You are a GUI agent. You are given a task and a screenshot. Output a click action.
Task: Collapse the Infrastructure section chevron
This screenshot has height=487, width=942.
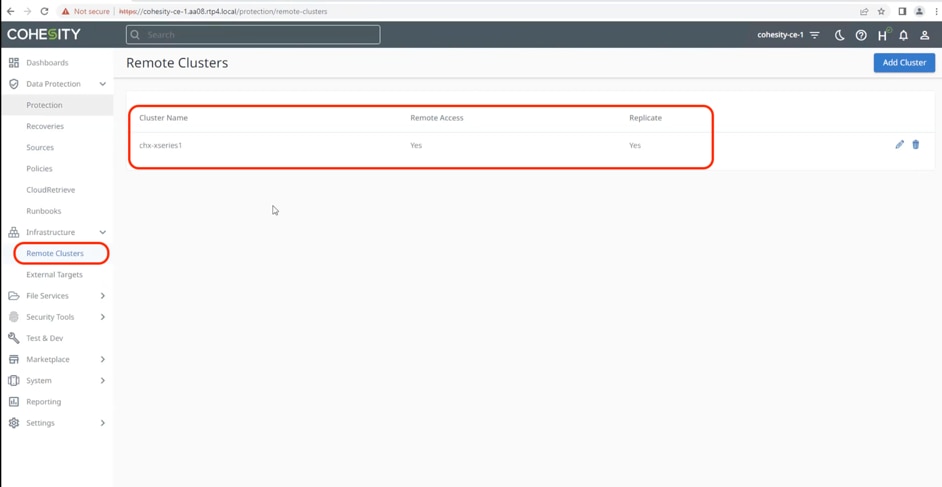pos(103,232)
